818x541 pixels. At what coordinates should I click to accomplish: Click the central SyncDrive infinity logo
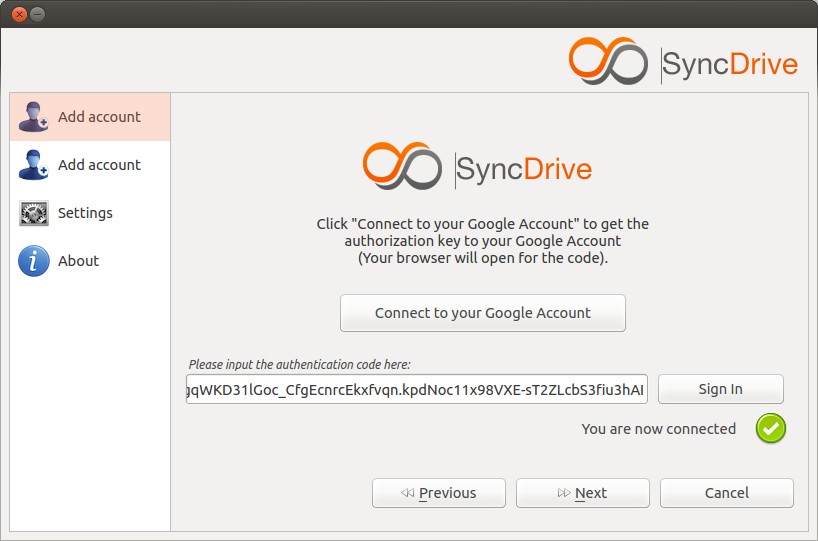(402, 165)
